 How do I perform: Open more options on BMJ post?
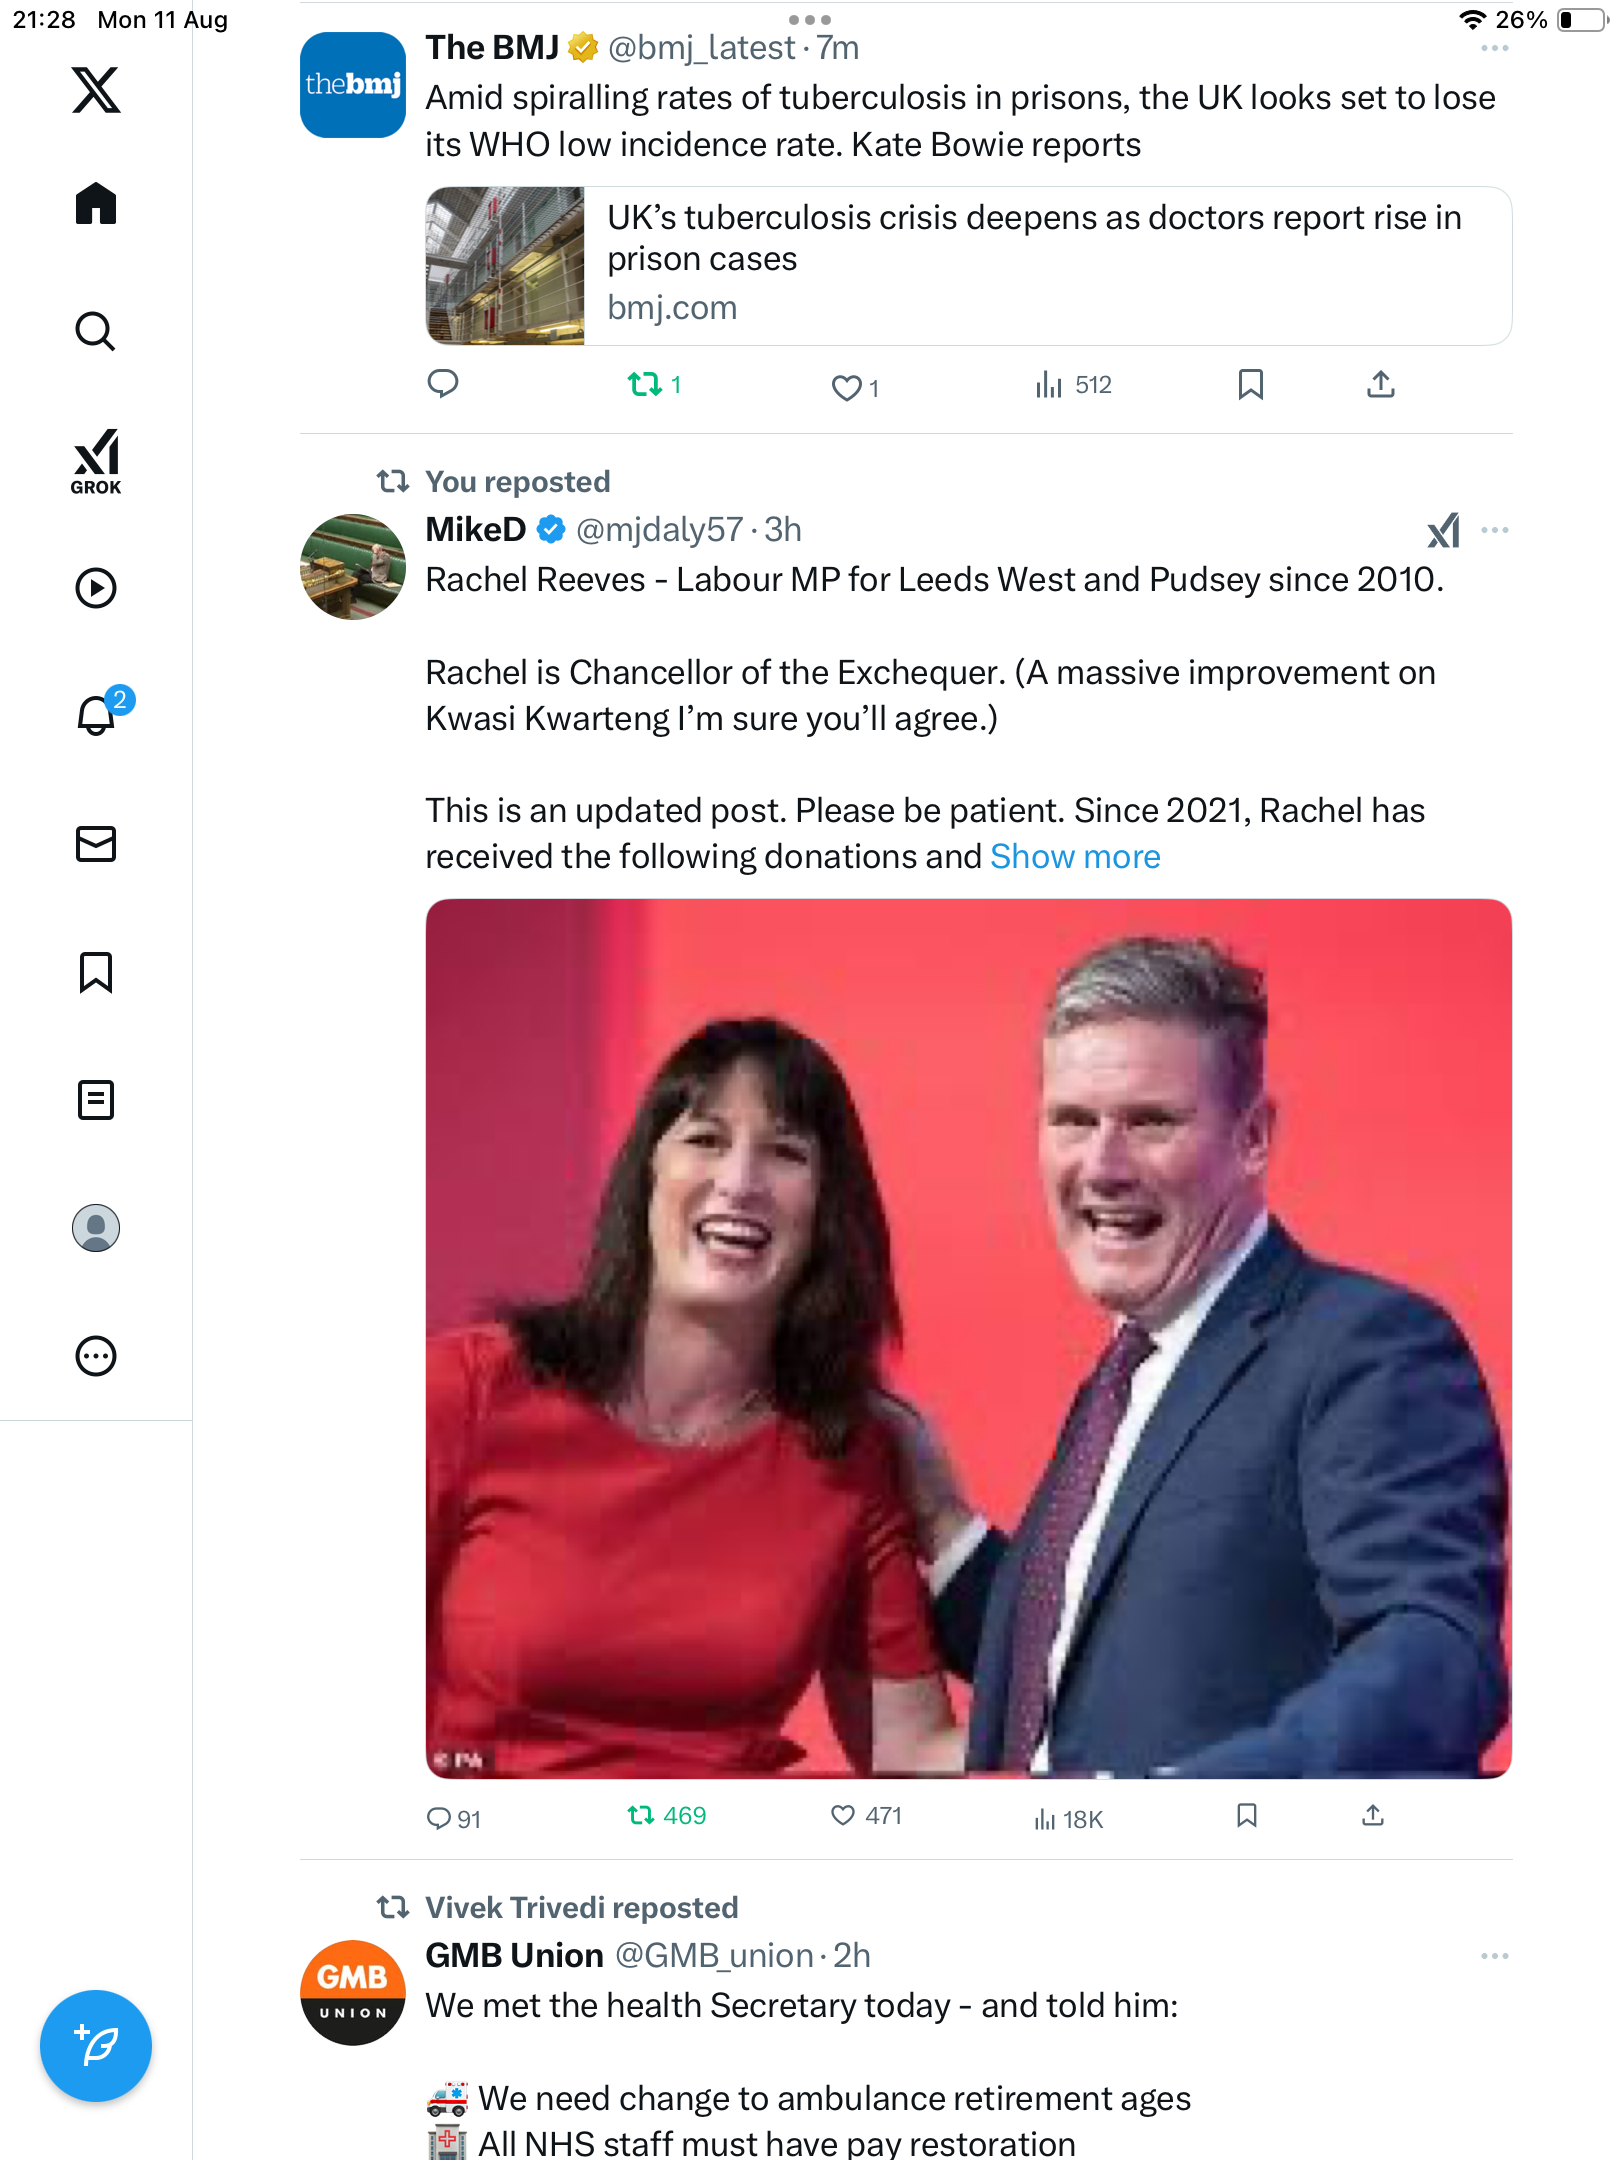1494,48
